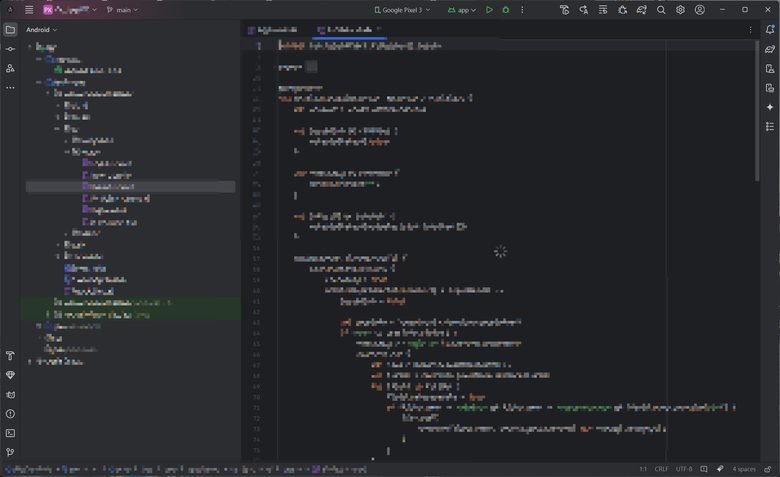Image resolution: width=780 pixels, height=477 pixels.
Task: Open Gradle tool window in right sidebar
Action: 770,49
